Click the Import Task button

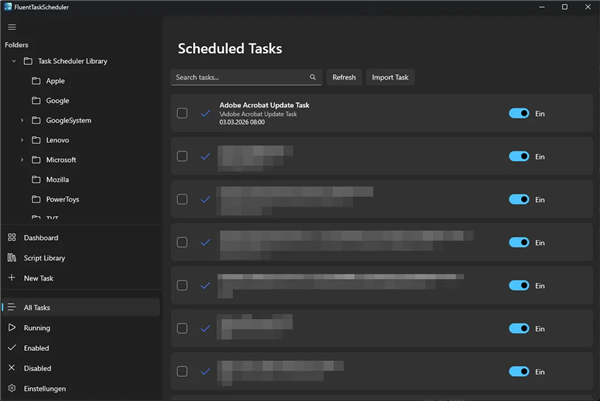coord(390,77)
